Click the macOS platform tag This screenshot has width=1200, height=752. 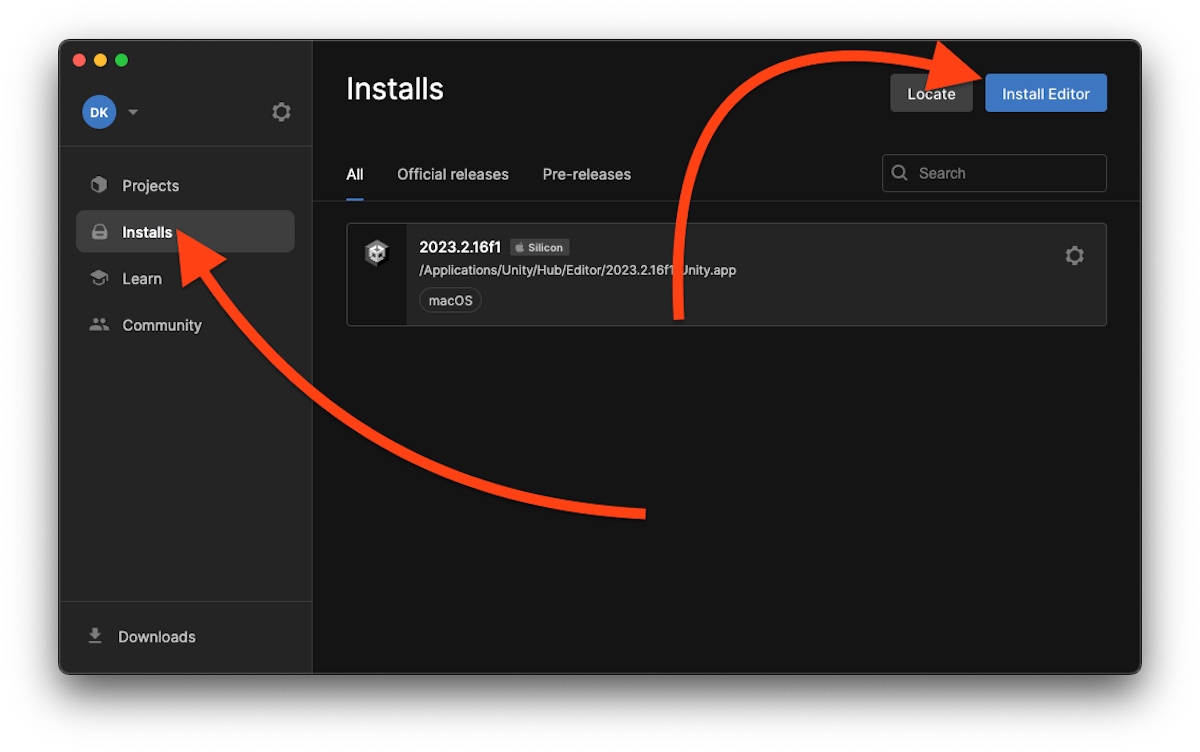point(450,300)
